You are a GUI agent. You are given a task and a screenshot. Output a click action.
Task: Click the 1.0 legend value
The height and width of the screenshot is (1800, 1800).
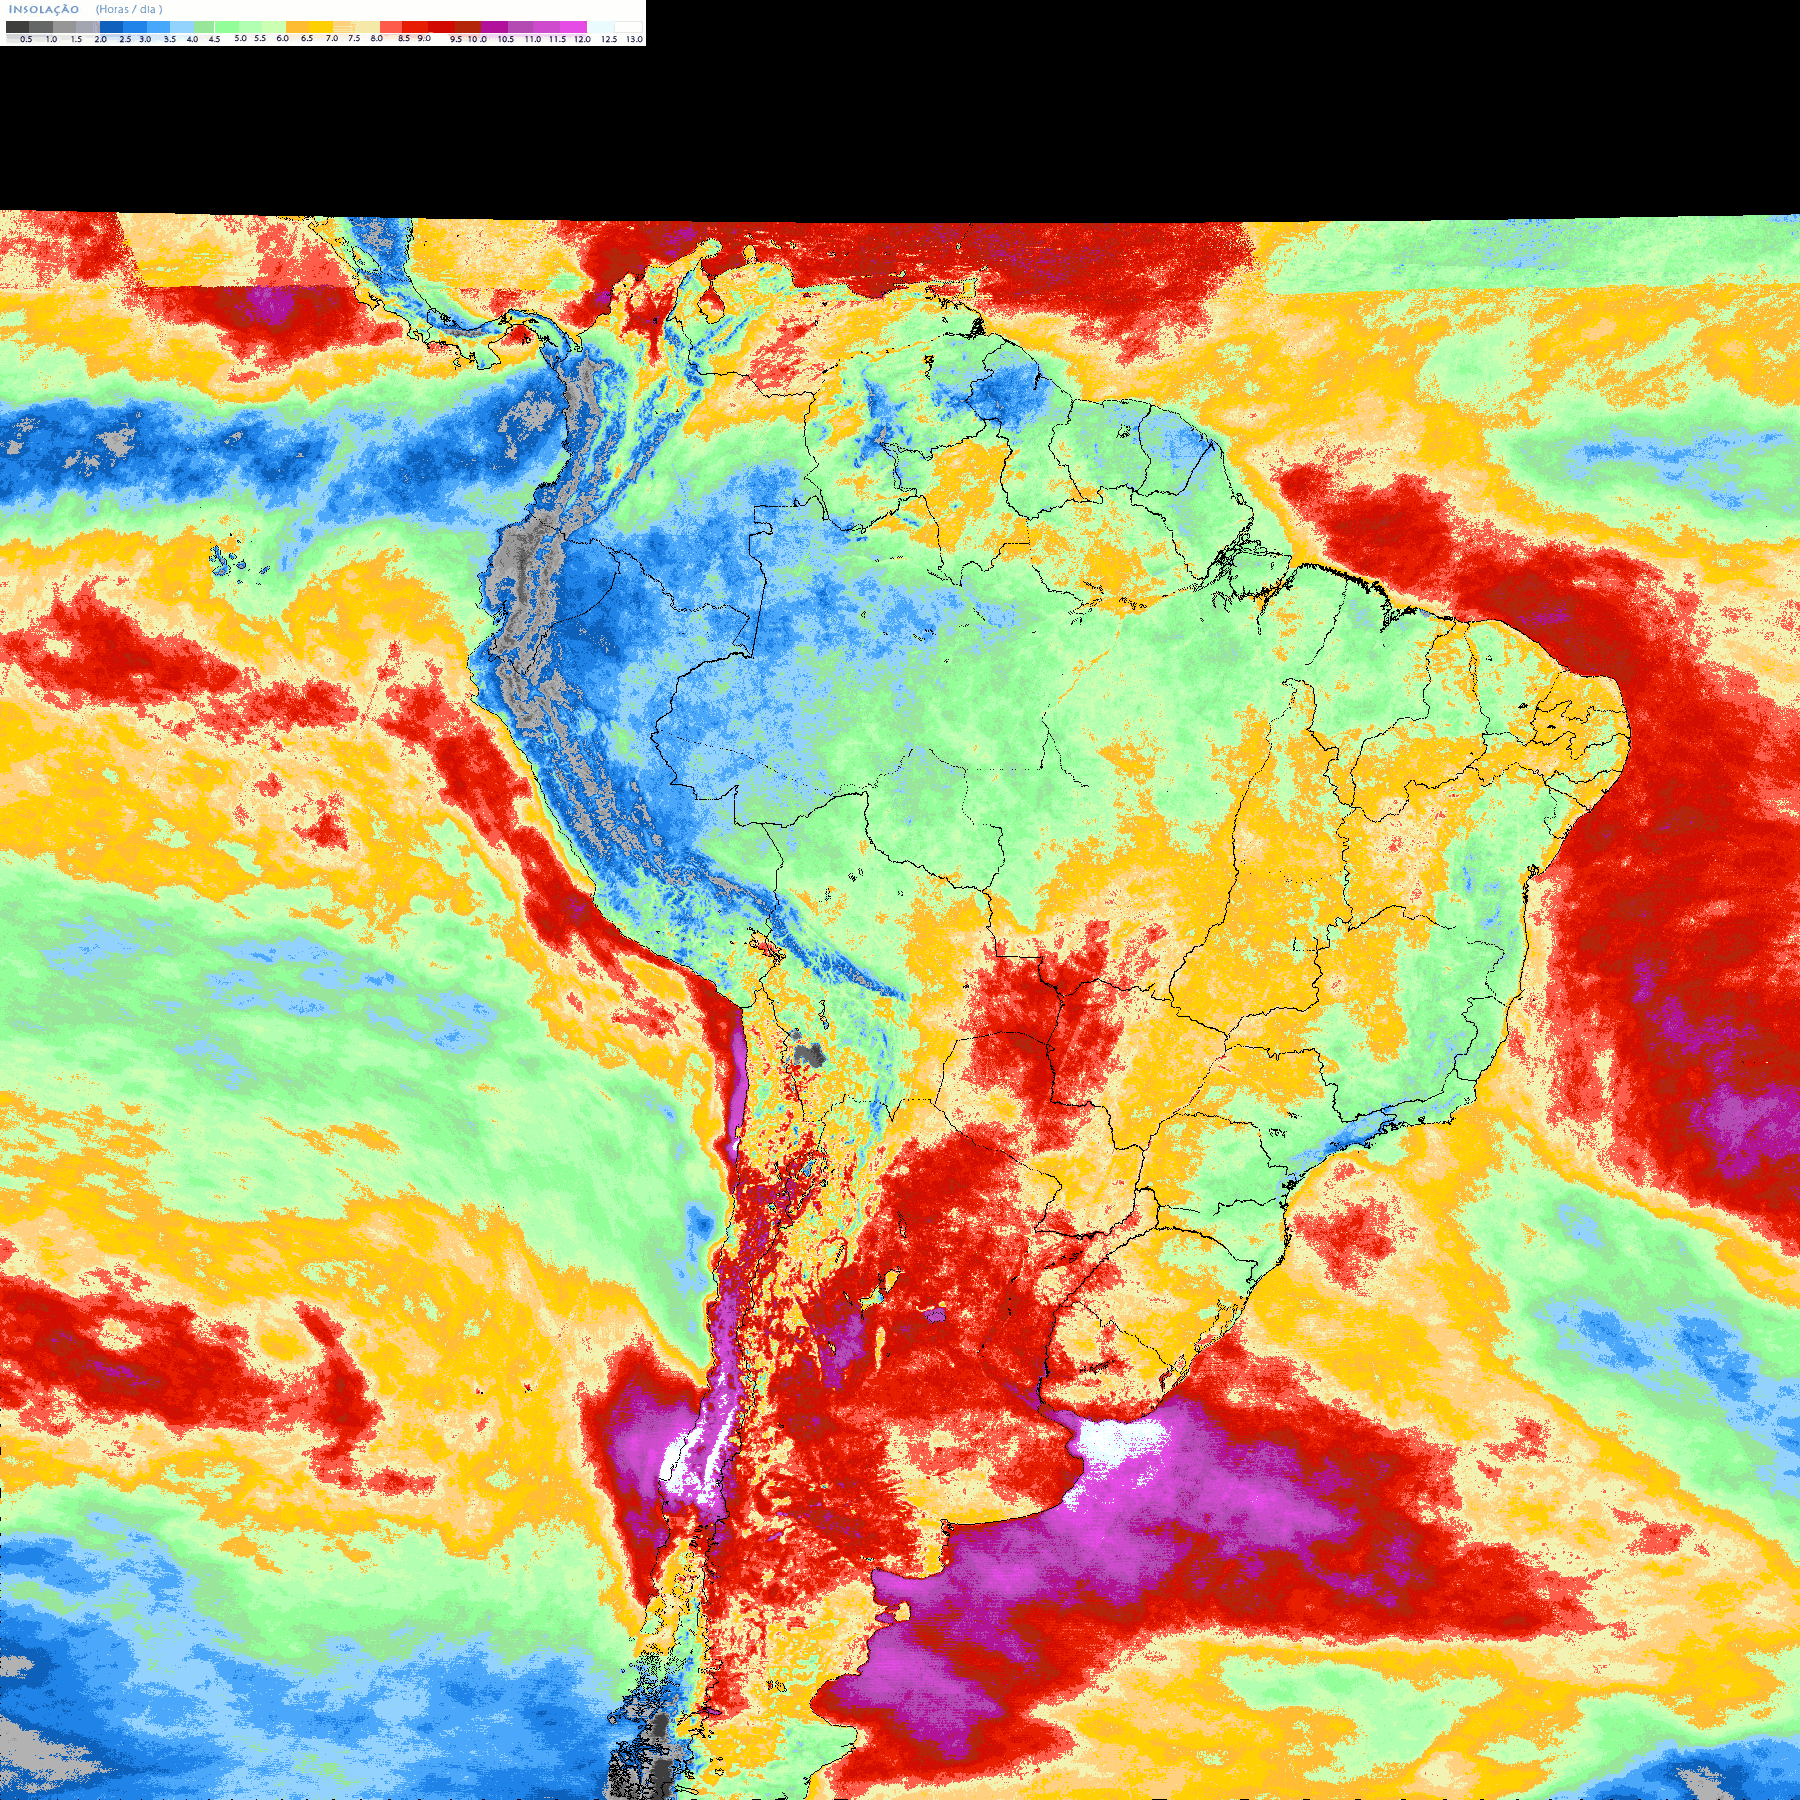[x=51, y=39]
